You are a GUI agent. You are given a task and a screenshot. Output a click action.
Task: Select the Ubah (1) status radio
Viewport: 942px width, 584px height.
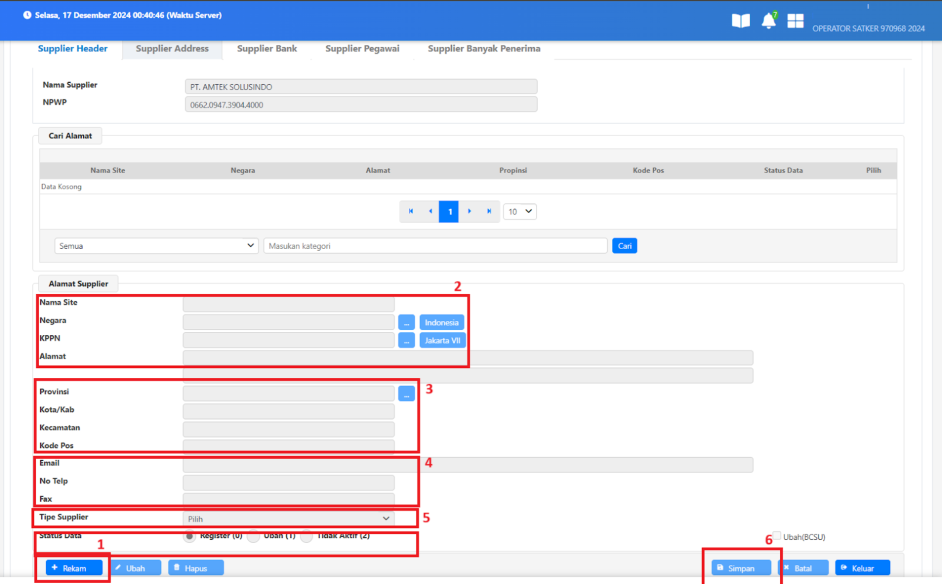253,536
